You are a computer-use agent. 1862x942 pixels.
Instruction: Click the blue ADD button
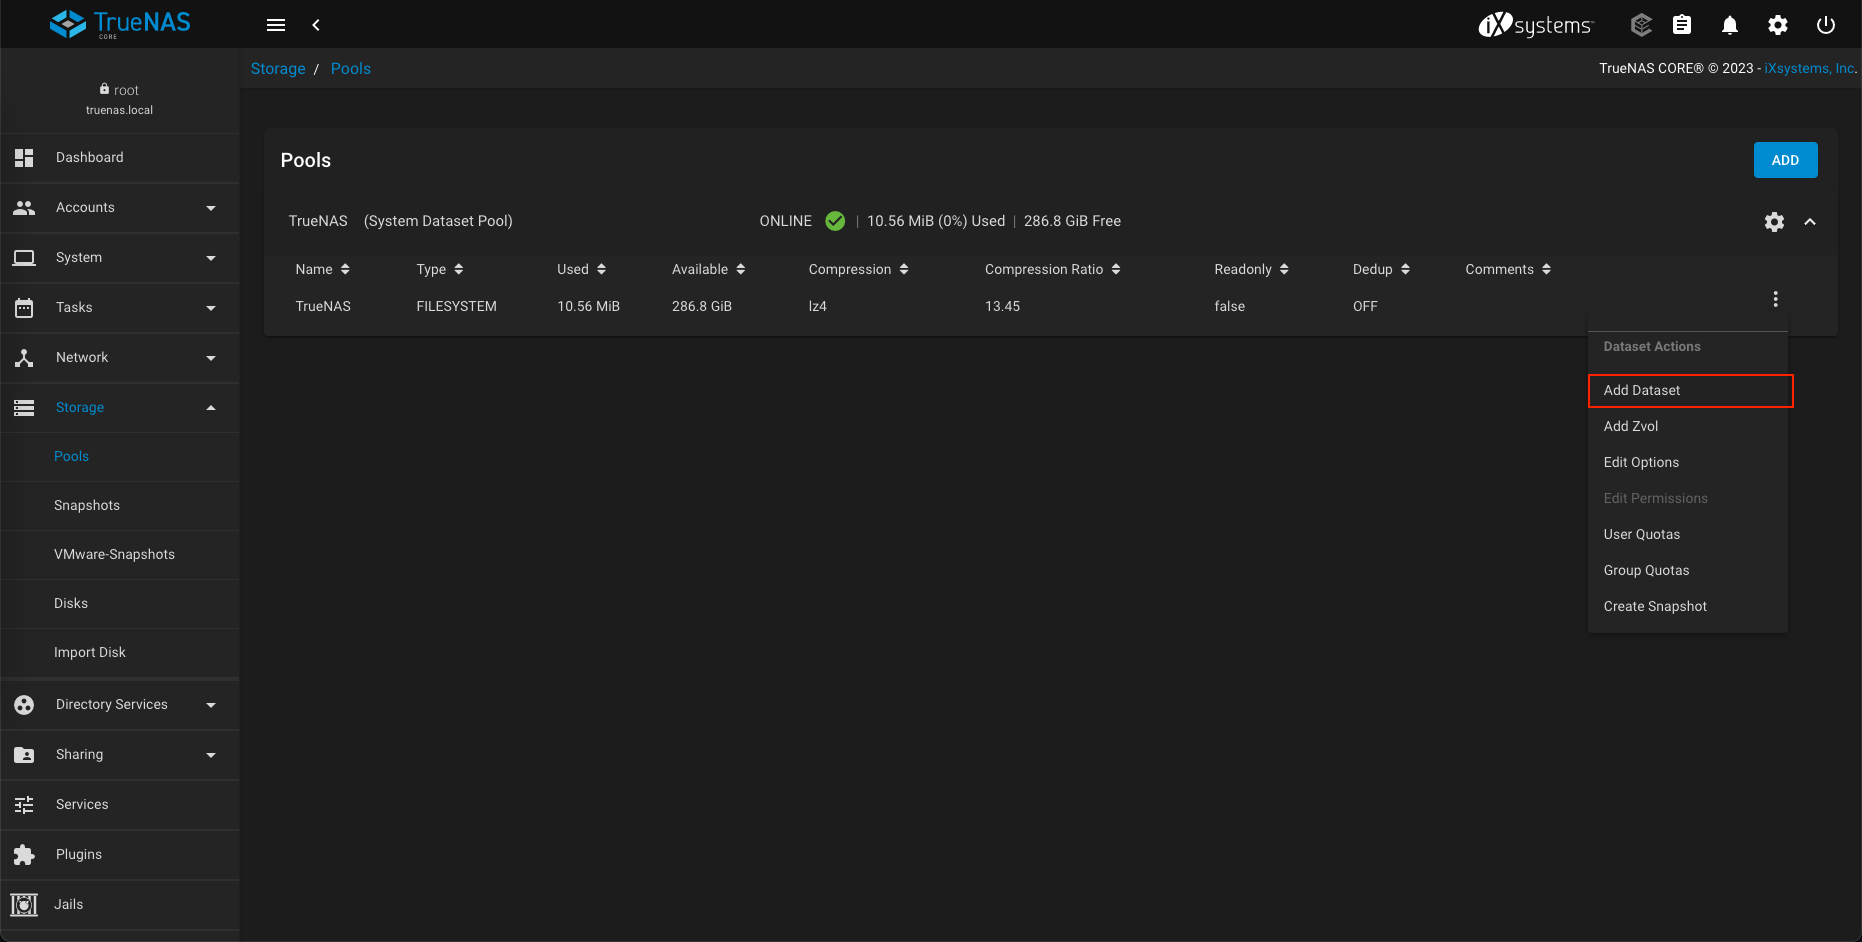[1785, 160]
